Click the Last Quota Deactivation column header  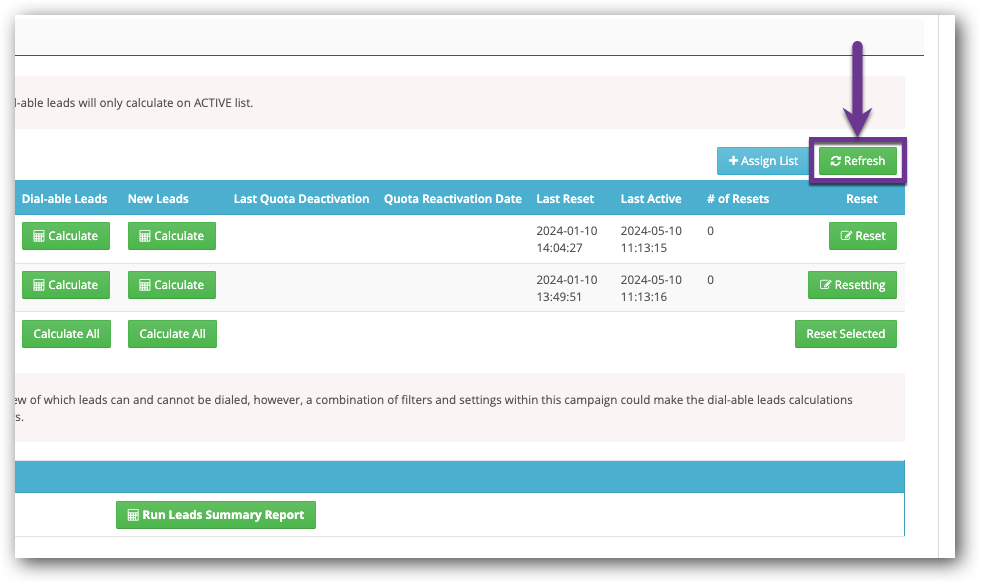[301, 199]
